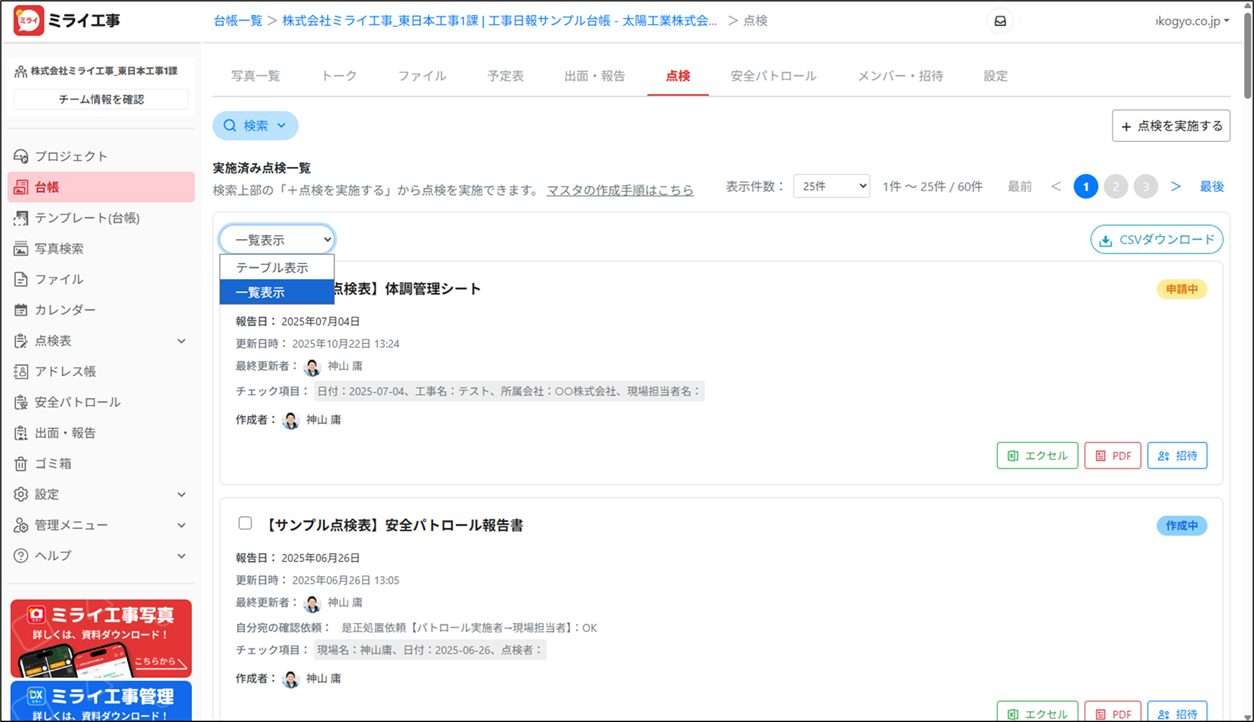The width and height of the screenshot is (1254, 722).
Task: Click the 点検を実施する button
Action: 1170,126
